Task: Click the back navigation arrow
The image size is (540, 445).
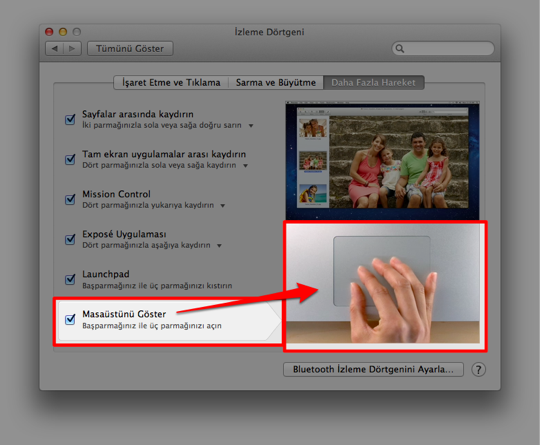Action: [55, 49]
